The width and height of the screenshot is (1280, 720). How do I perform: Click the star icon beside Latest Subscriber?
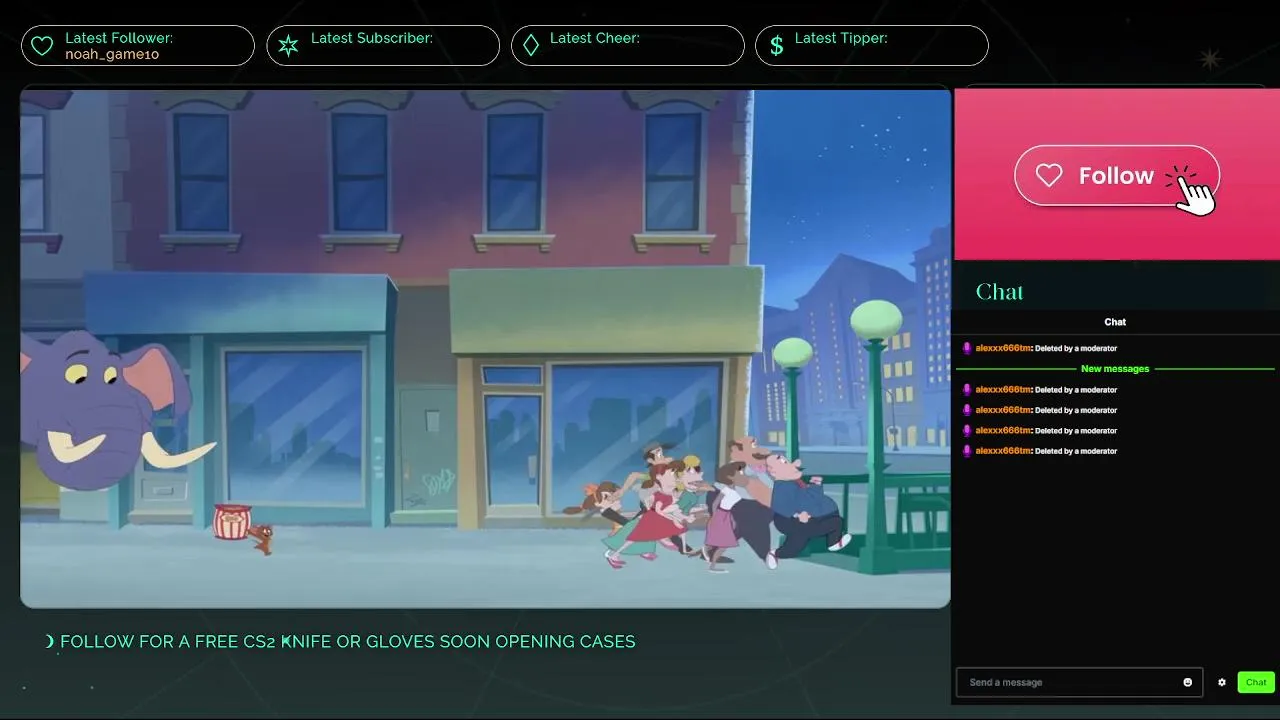tap(288, 46)
